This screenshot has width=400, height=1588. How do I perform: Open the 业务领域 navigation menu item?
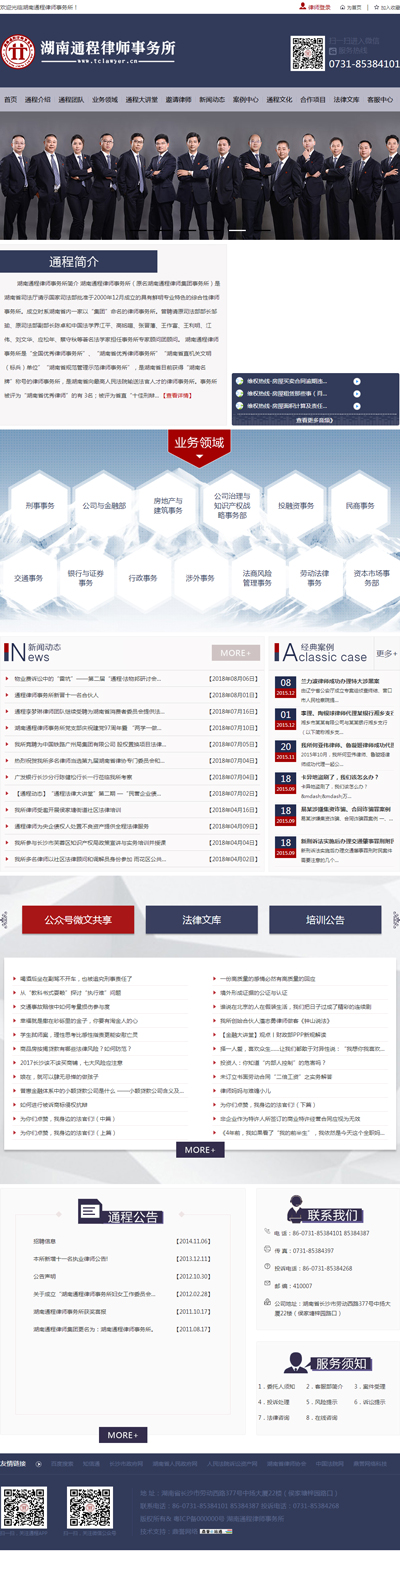pyautogui.click(x=105, y=100)
